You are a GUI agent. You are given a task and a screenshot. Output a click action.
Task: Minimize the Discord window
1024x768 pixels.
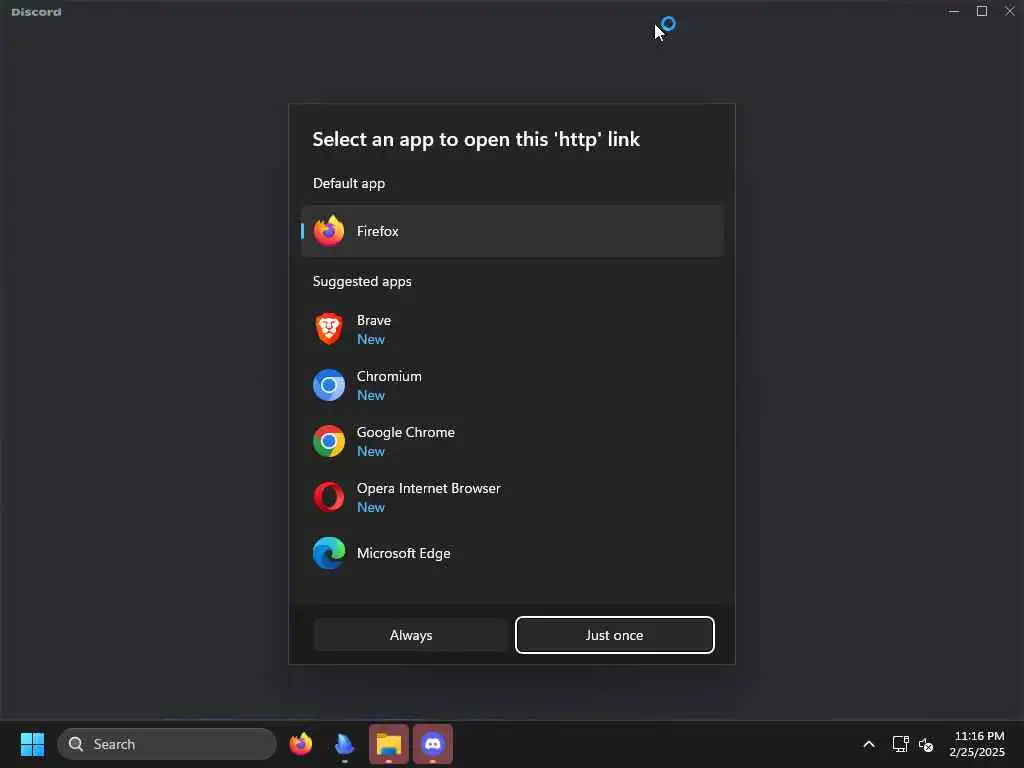pyautogui.click(x=953, y=11)
